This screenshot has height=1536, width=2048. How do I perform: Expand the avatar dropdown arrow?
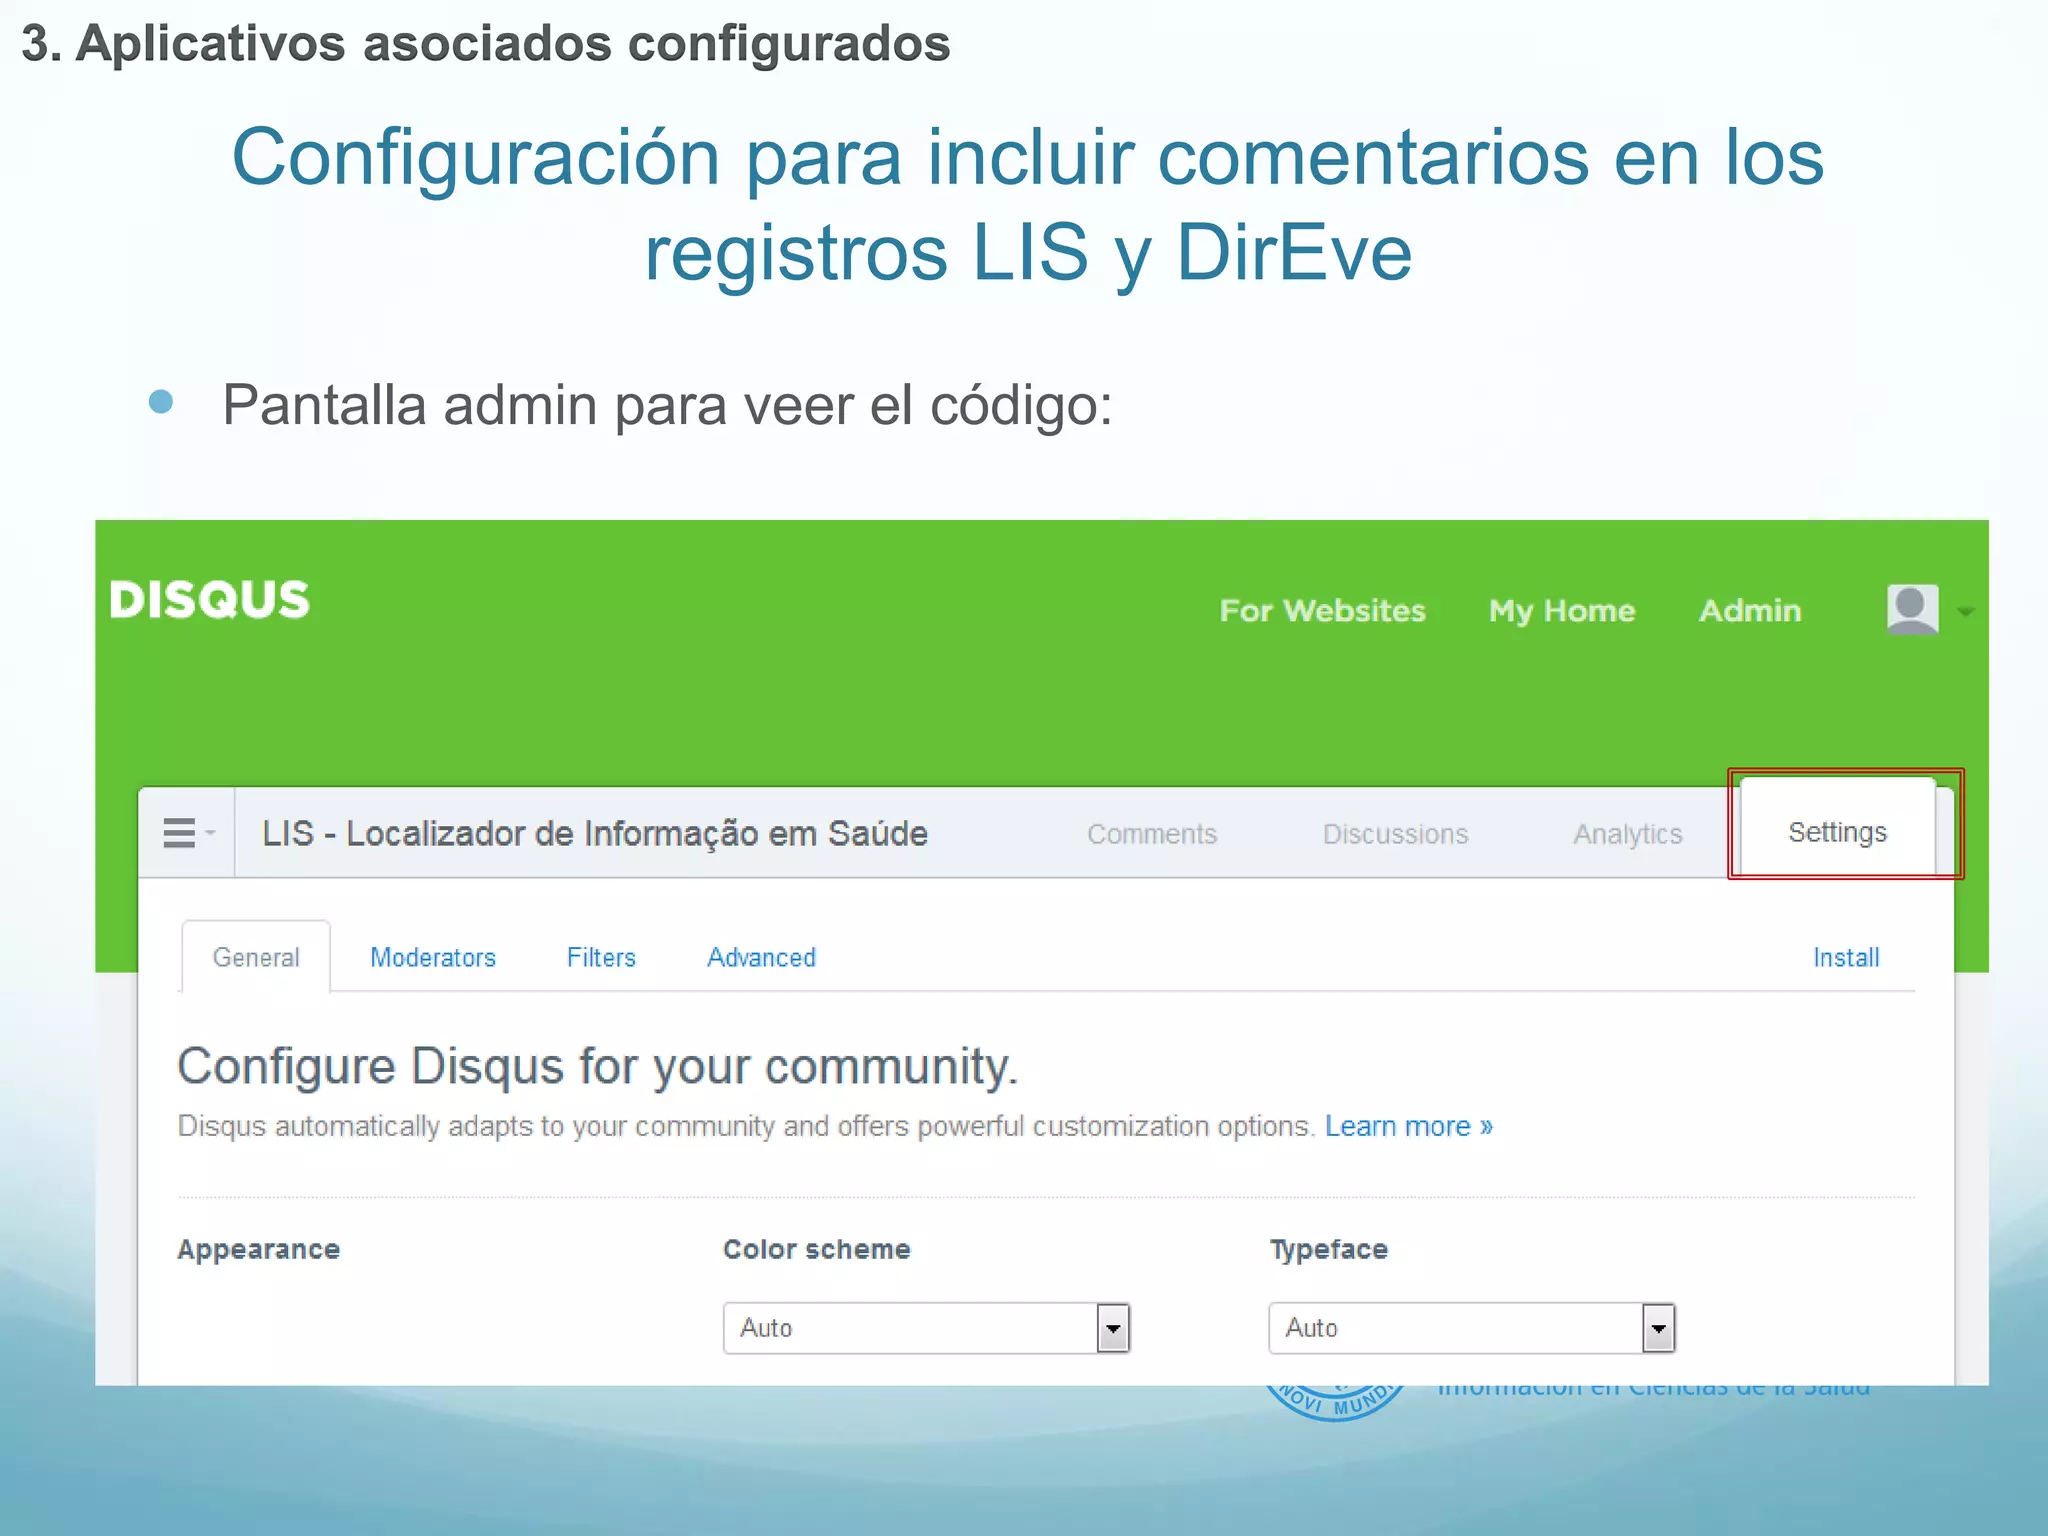tap(1965, 611)
